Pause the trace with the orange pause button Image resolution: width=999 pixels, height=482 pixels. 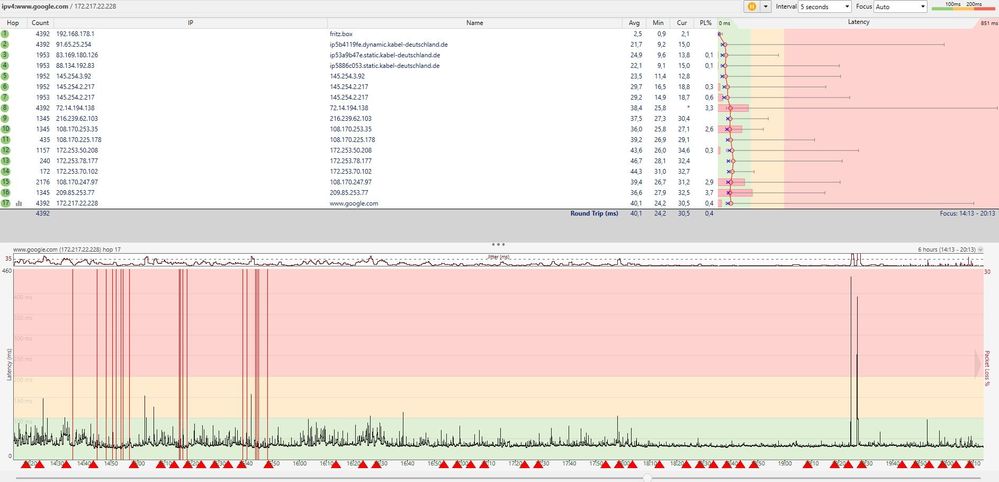752,6
